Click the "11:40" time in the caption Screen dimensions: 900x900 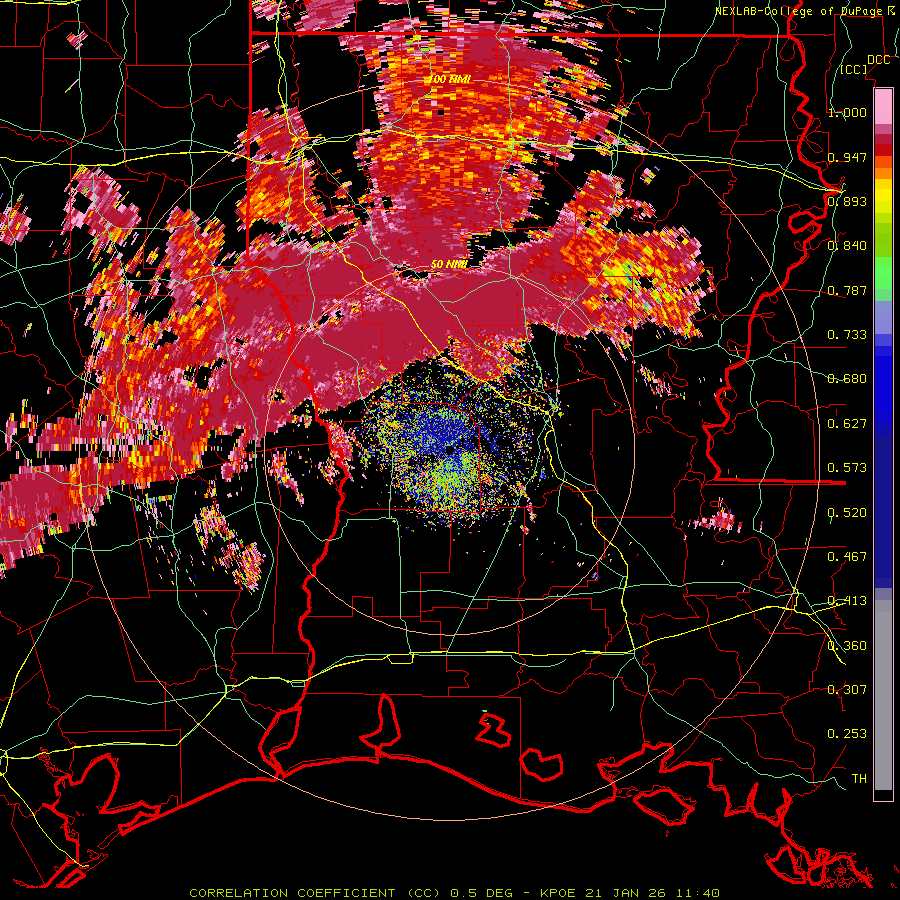tap(698, 893)
